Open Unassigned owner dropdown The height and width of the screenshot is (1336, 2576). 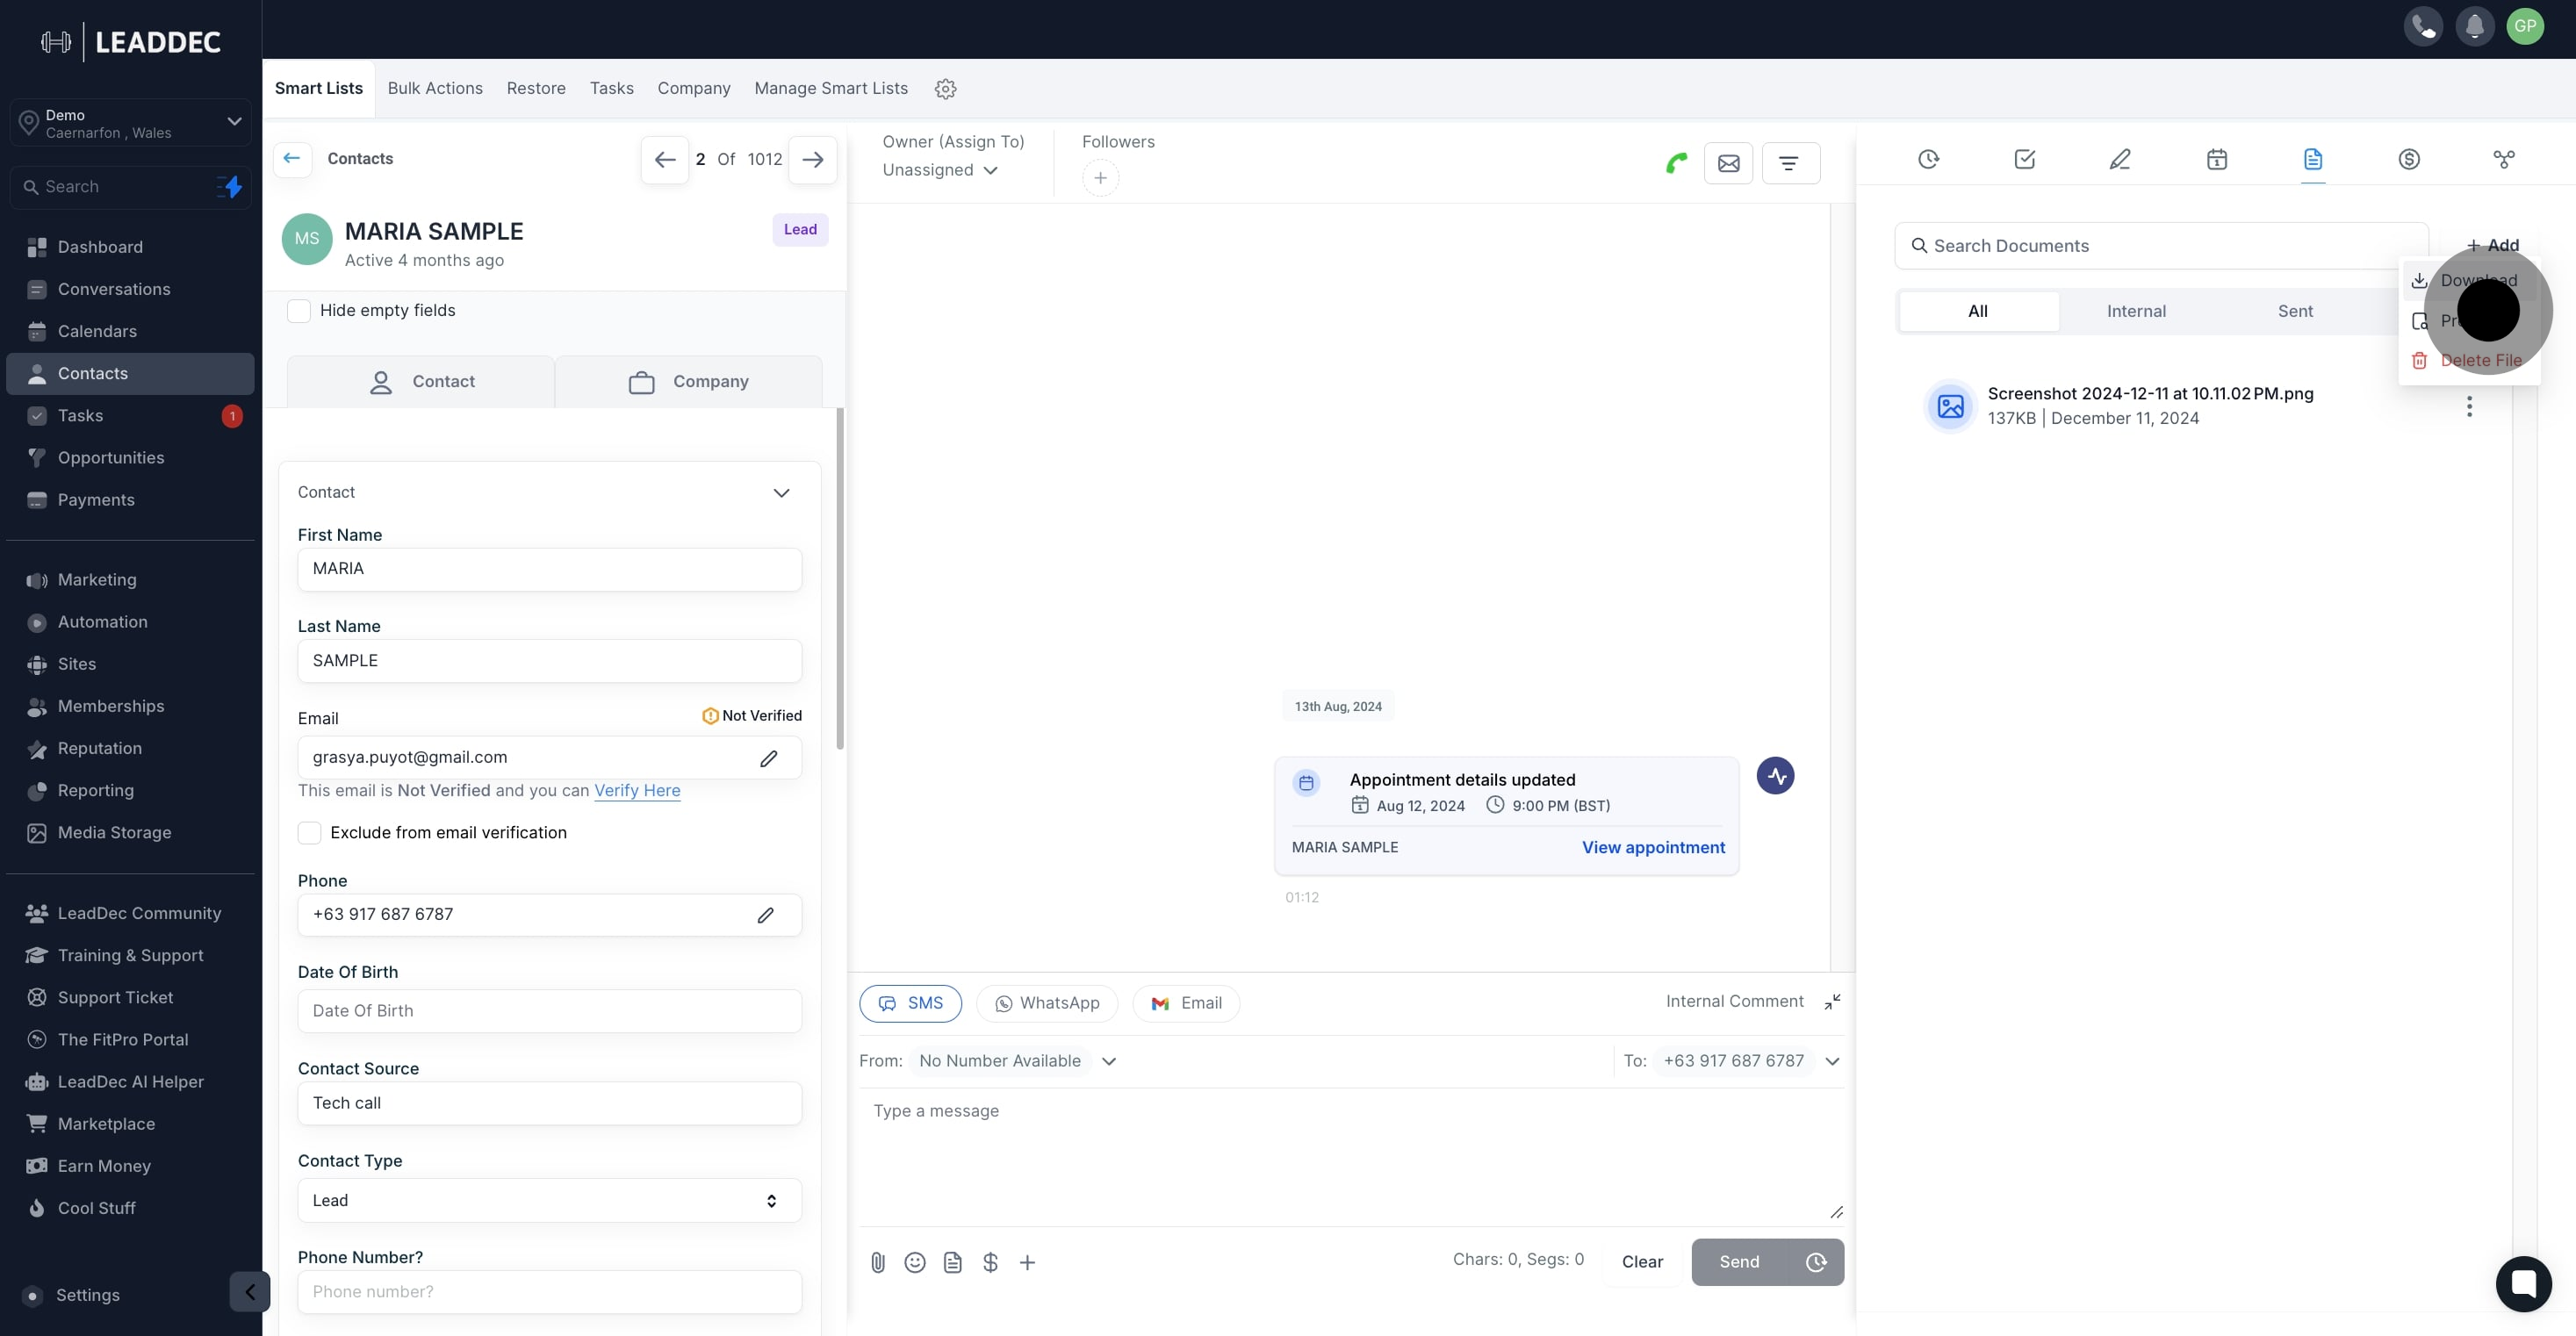940,170
